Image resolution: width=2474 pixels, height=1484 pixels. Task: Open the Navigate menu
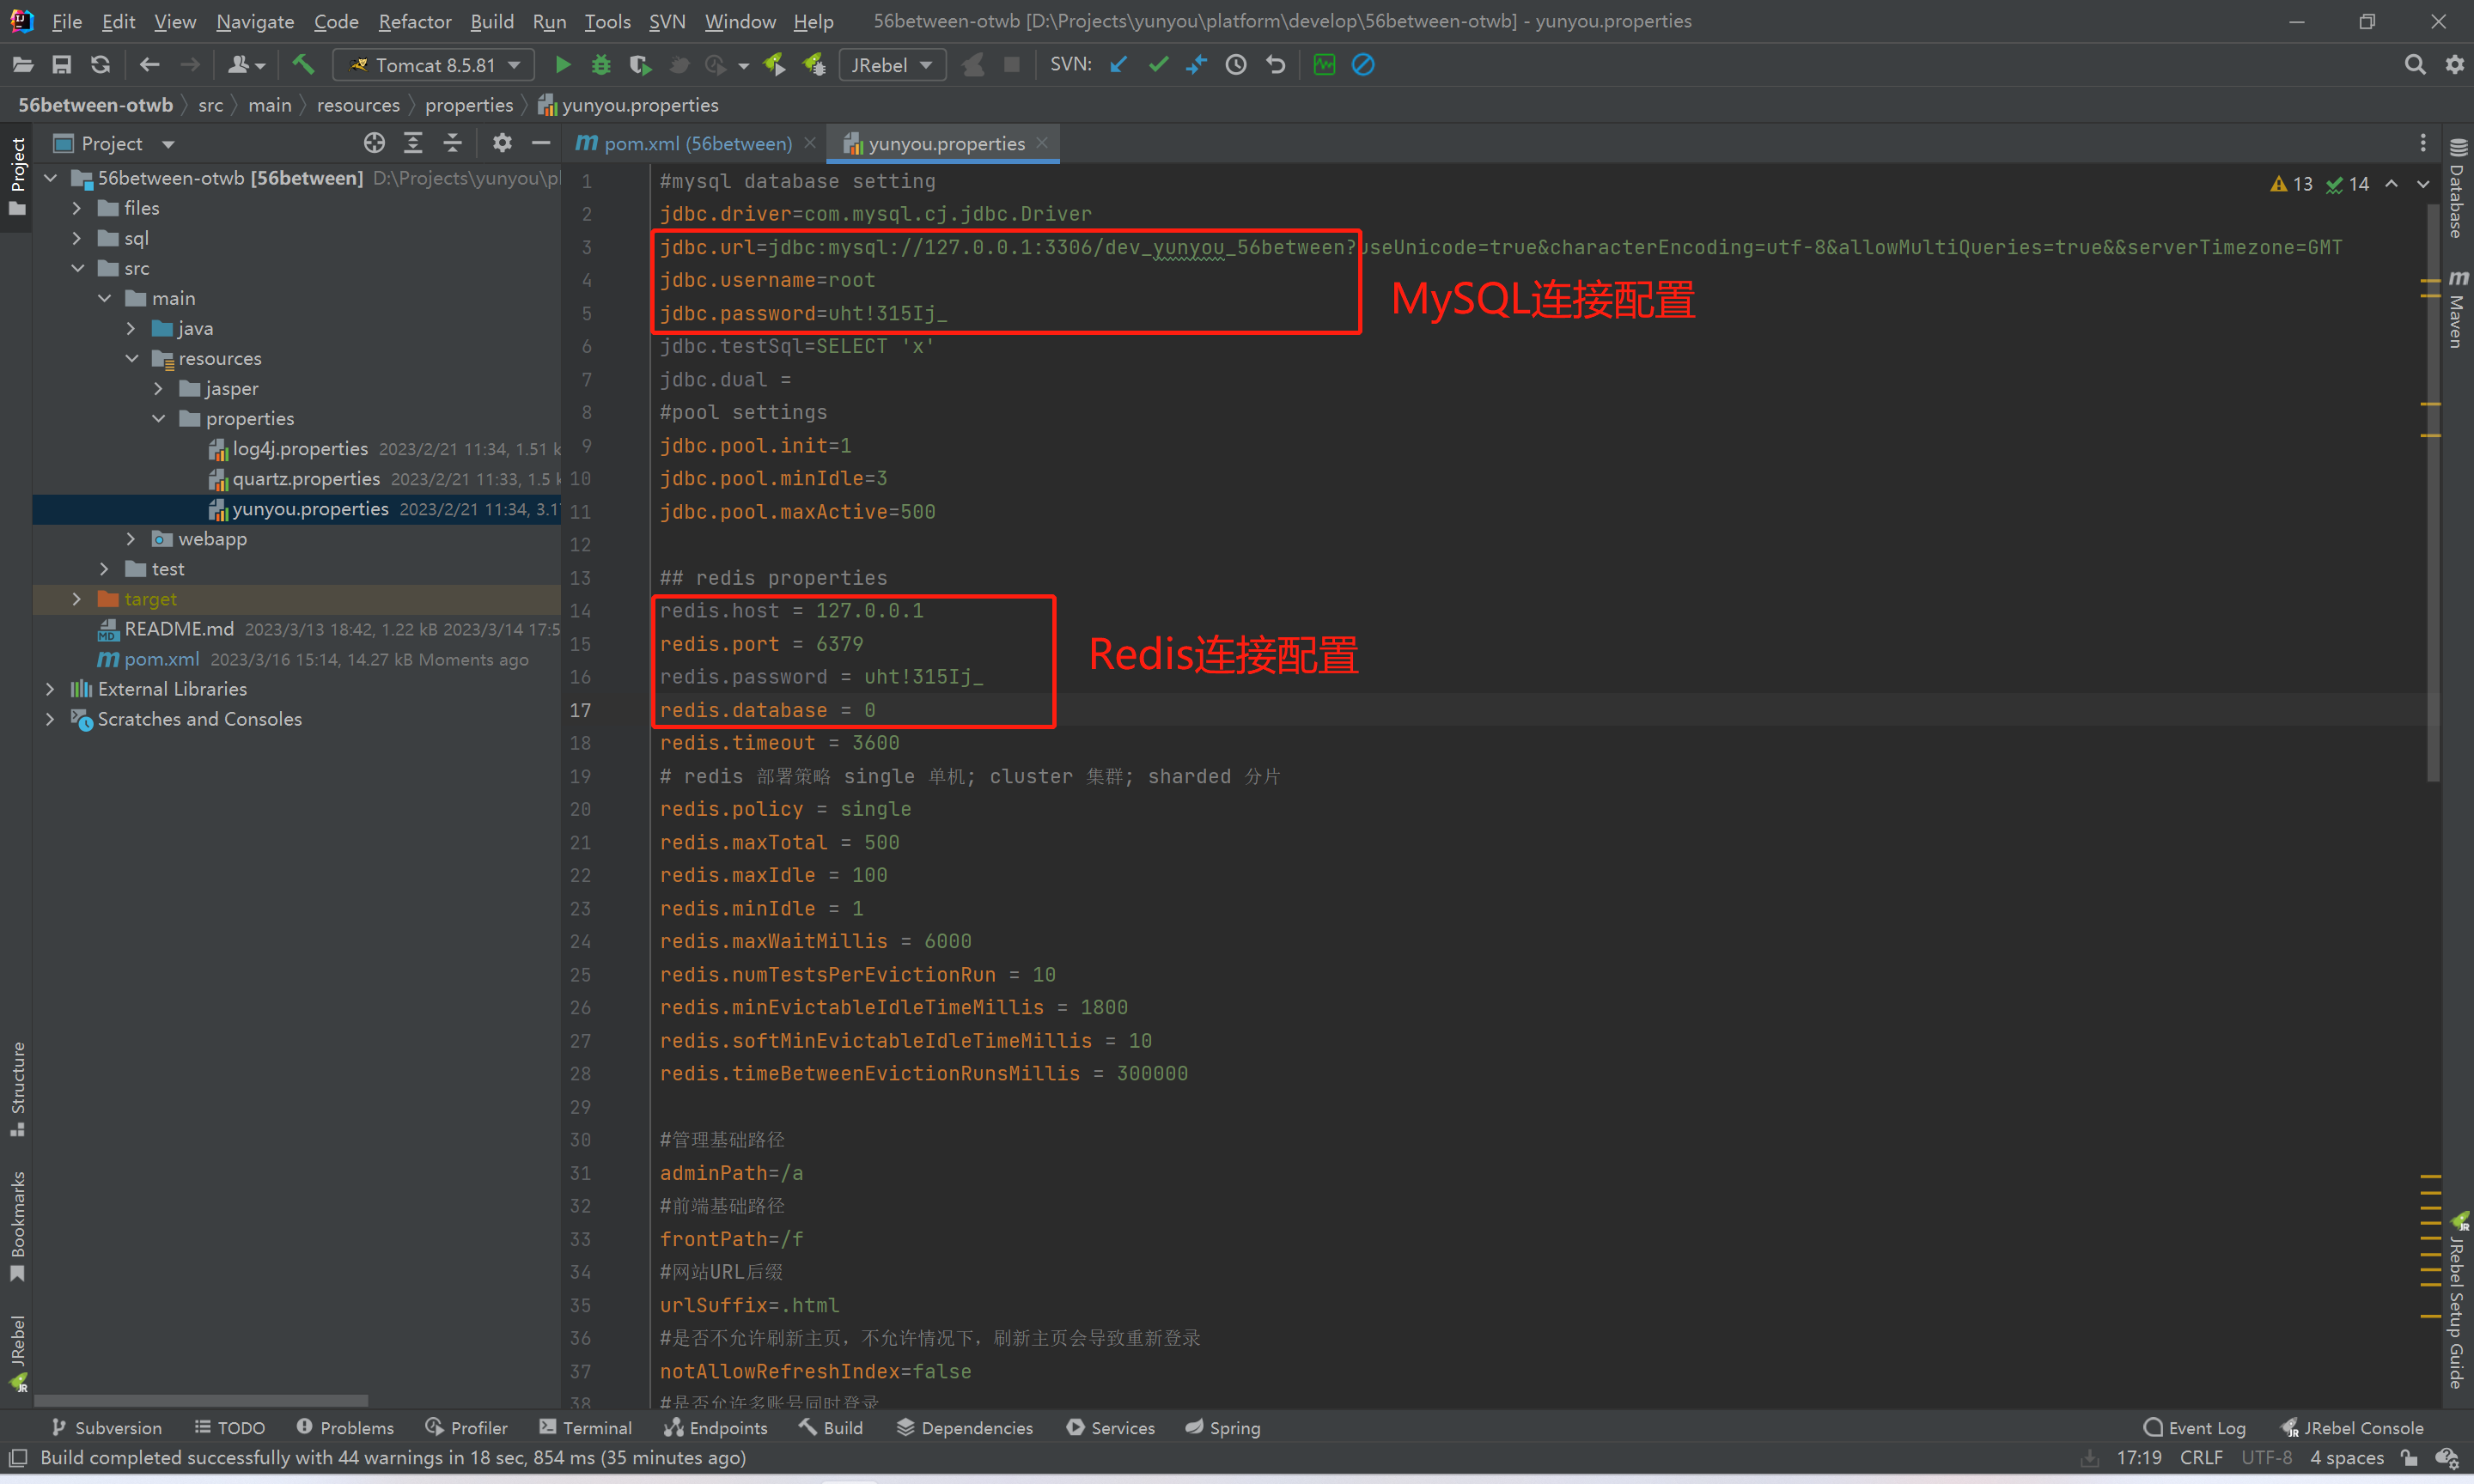tap(255, 21)
